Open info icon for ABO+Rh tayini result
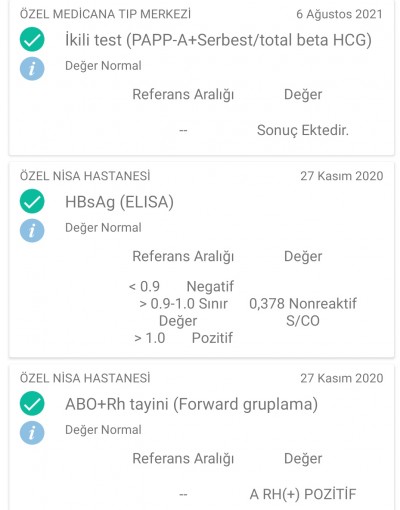 pos(32,433)
